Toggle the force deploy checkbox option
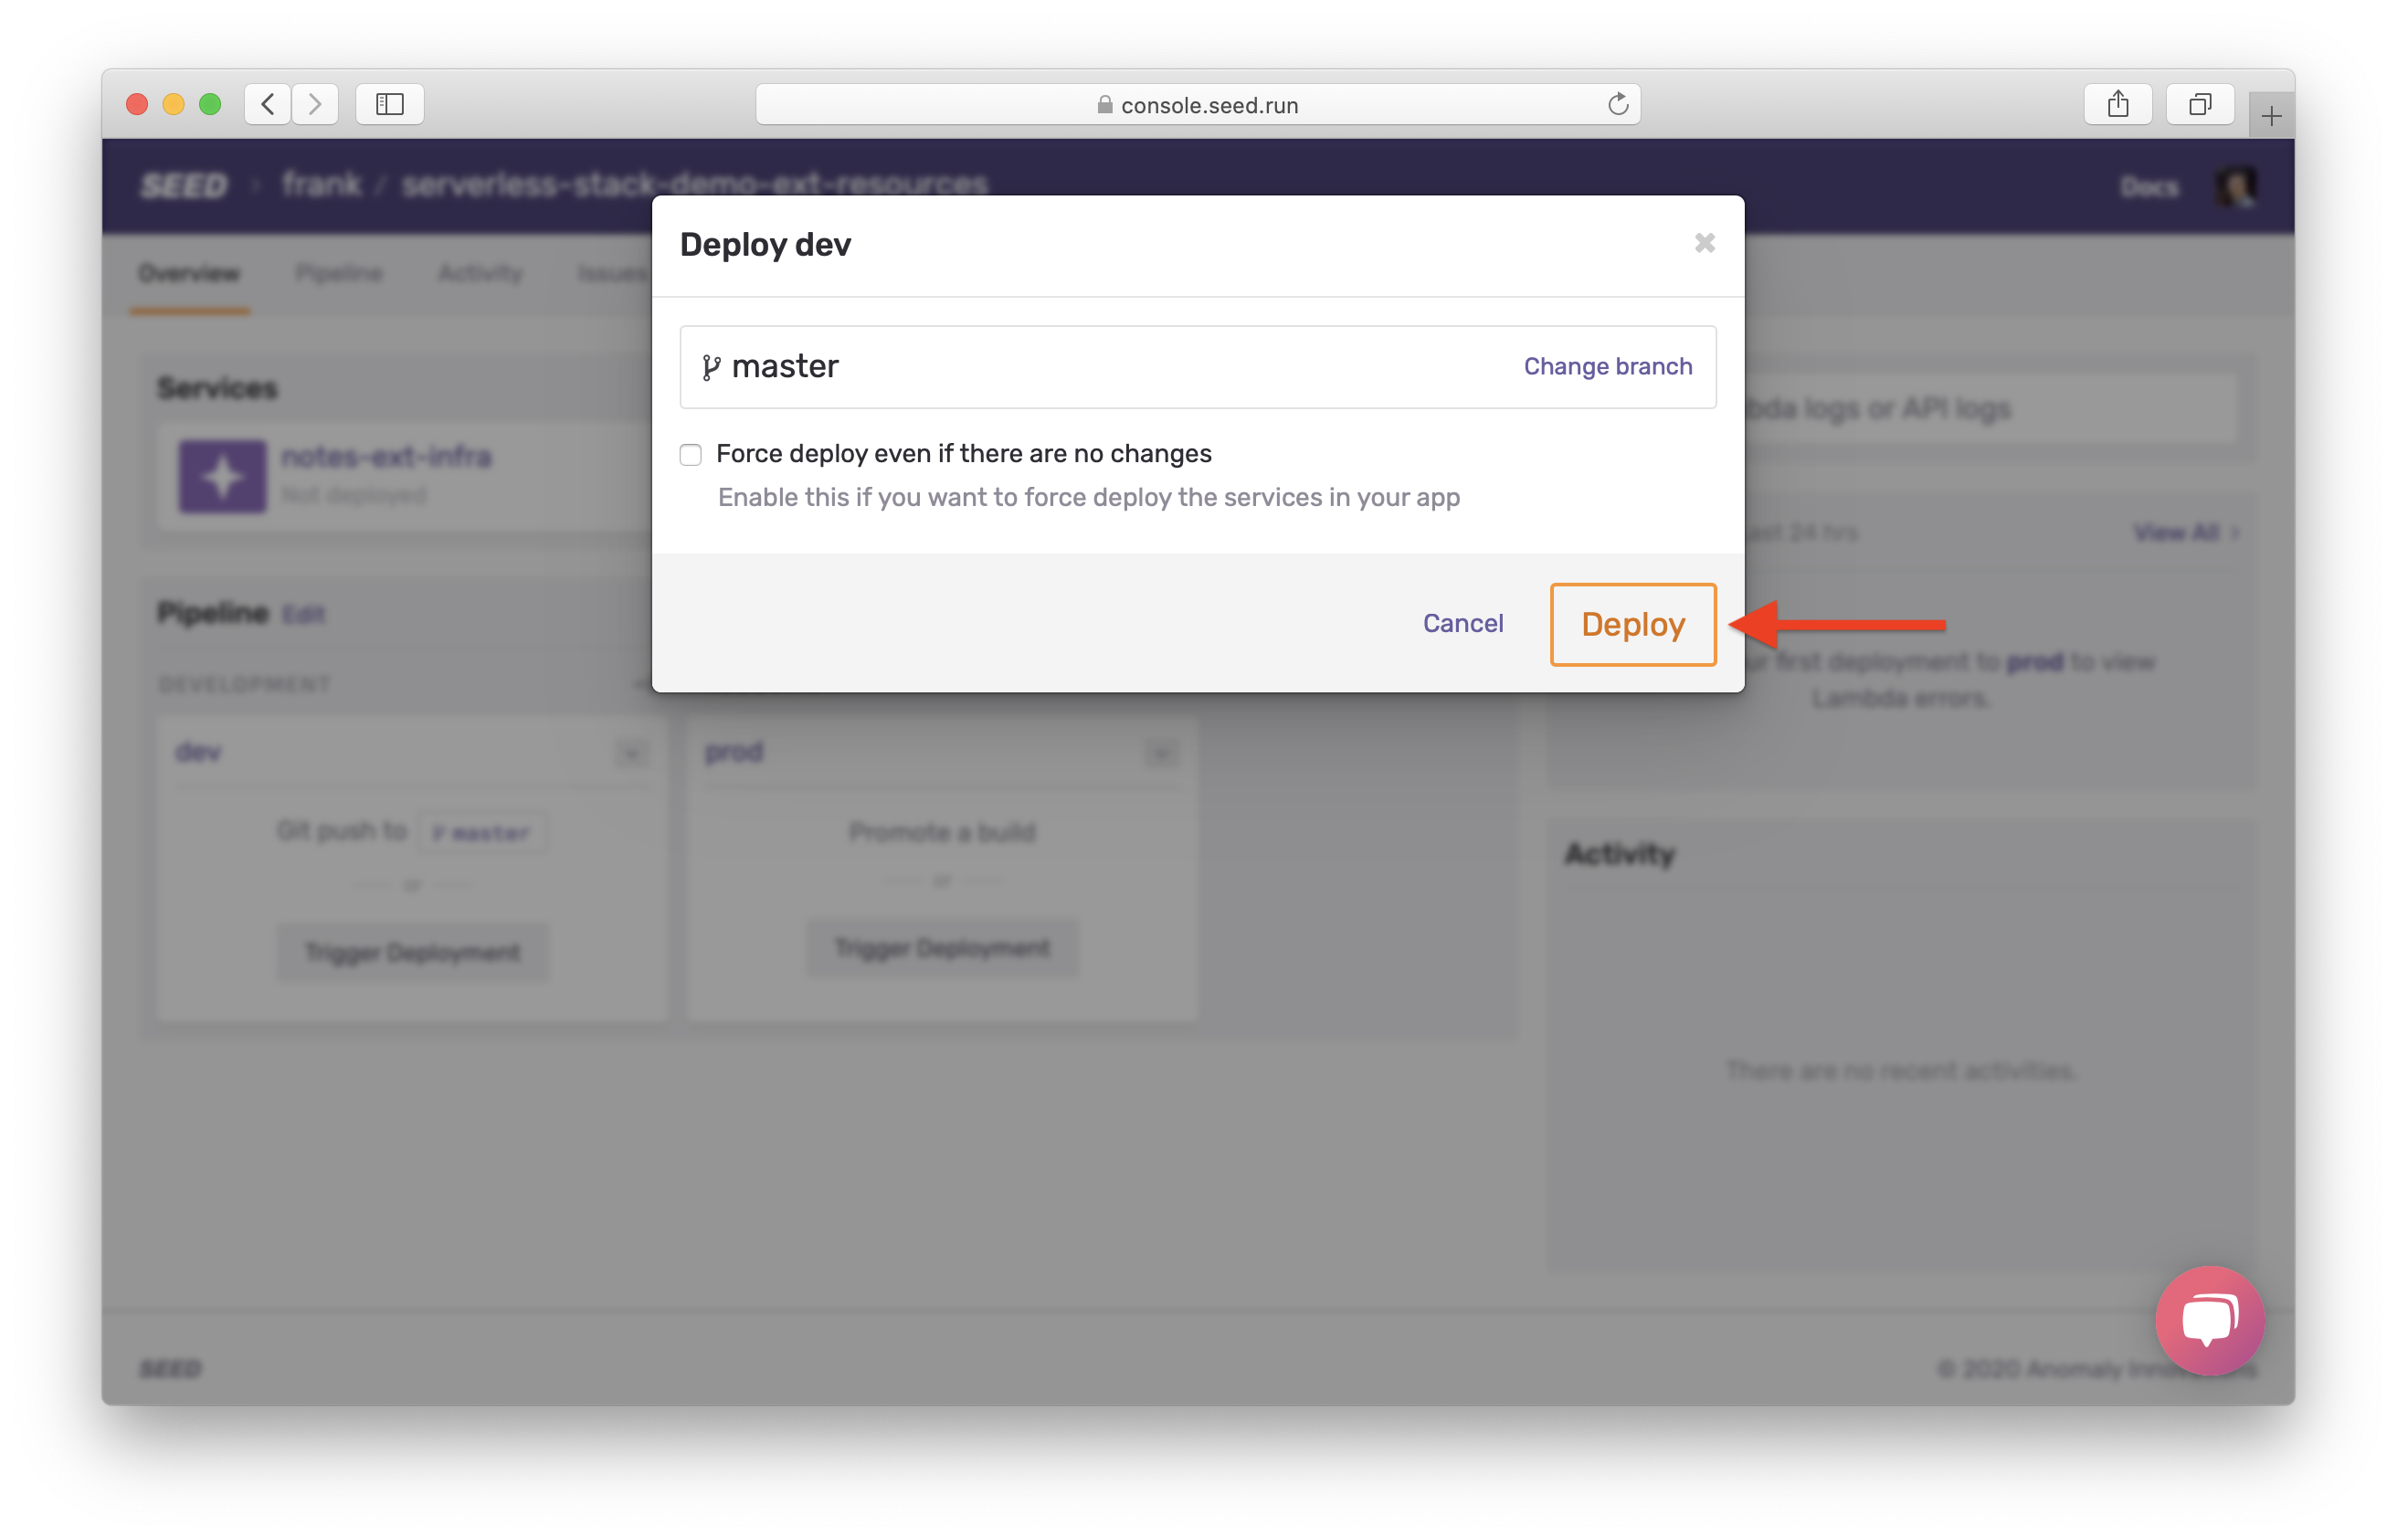The height and width of the screenshot is (1540, 2397). click(x=692, y=454)
